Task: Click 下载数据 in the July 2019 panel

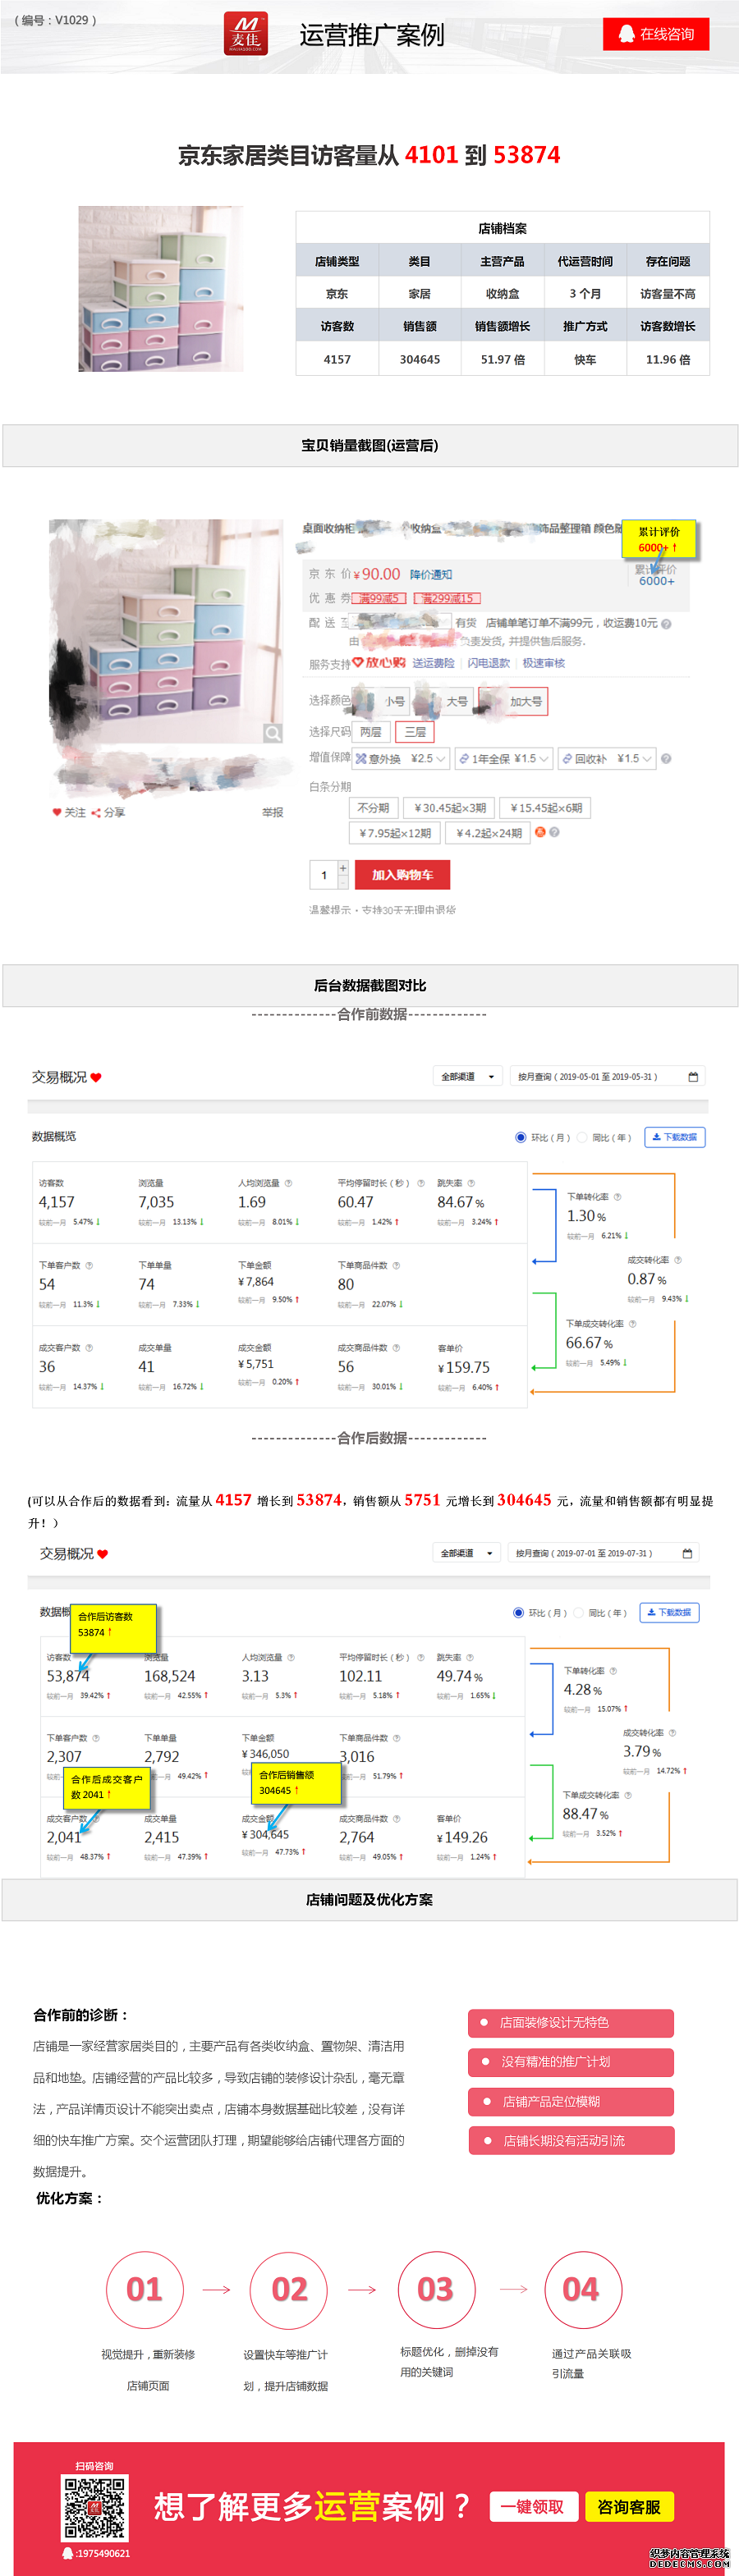Action: 670,1613
